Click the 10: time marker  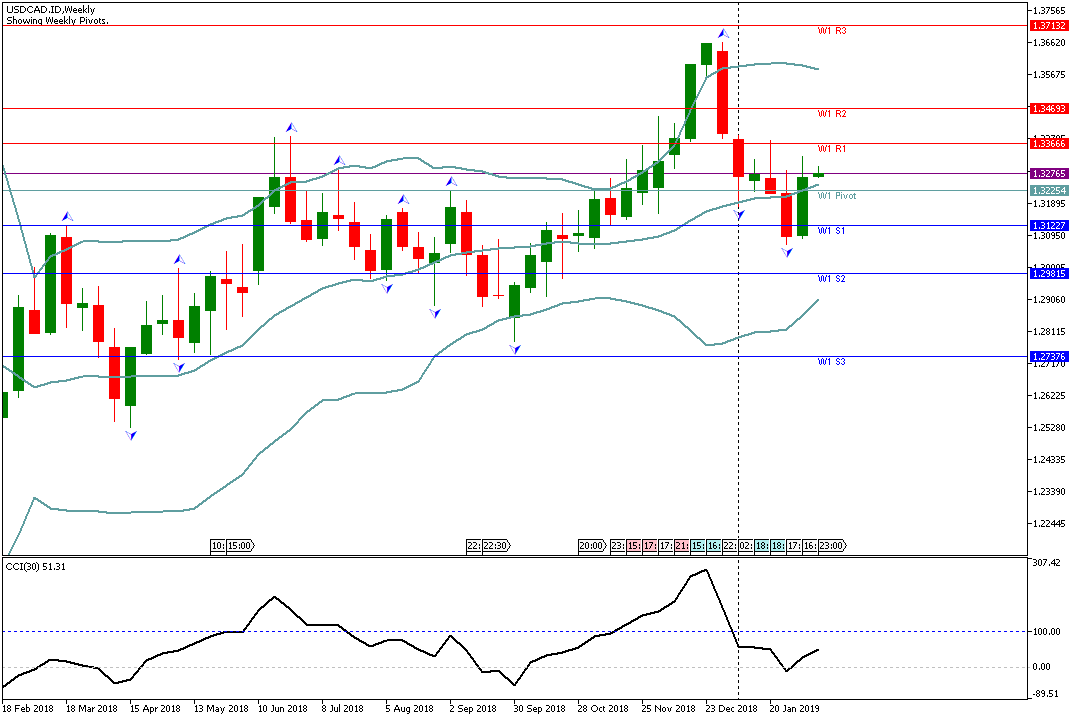click(218, 546)
